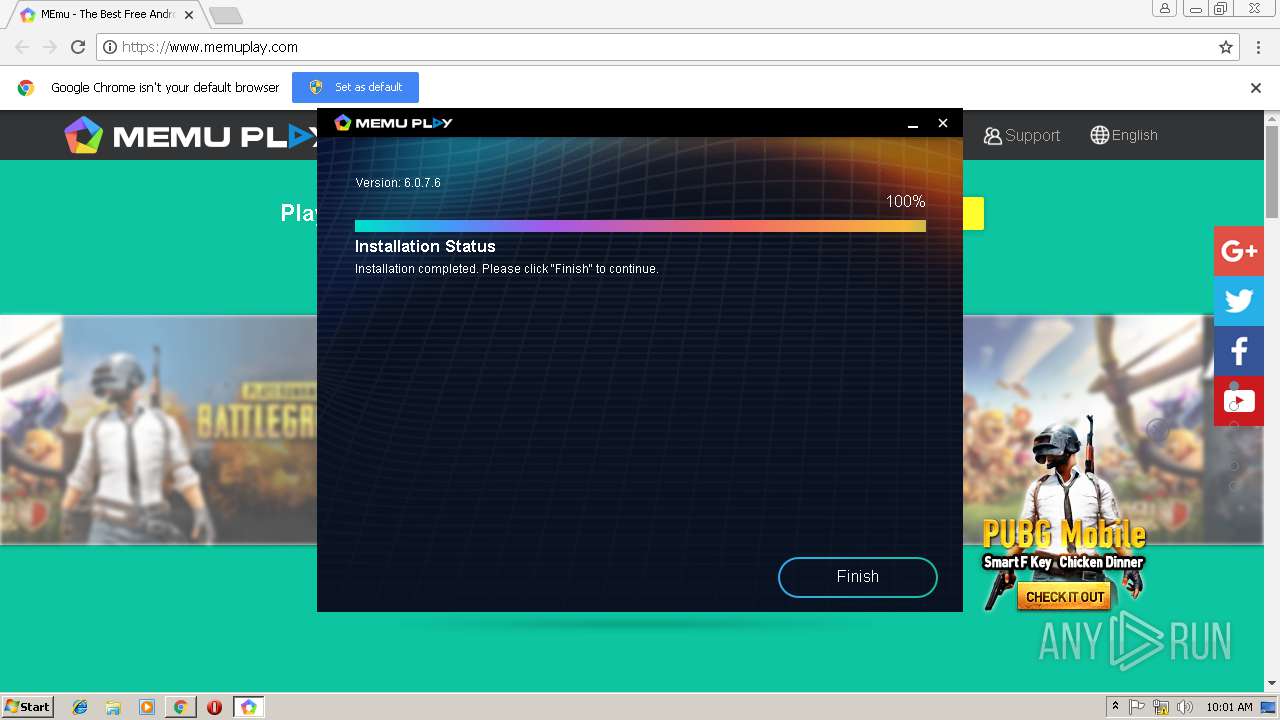1280x720 pixels.
Task: Click the MEmu Play logo in installer title
Action: click(393, 123)
